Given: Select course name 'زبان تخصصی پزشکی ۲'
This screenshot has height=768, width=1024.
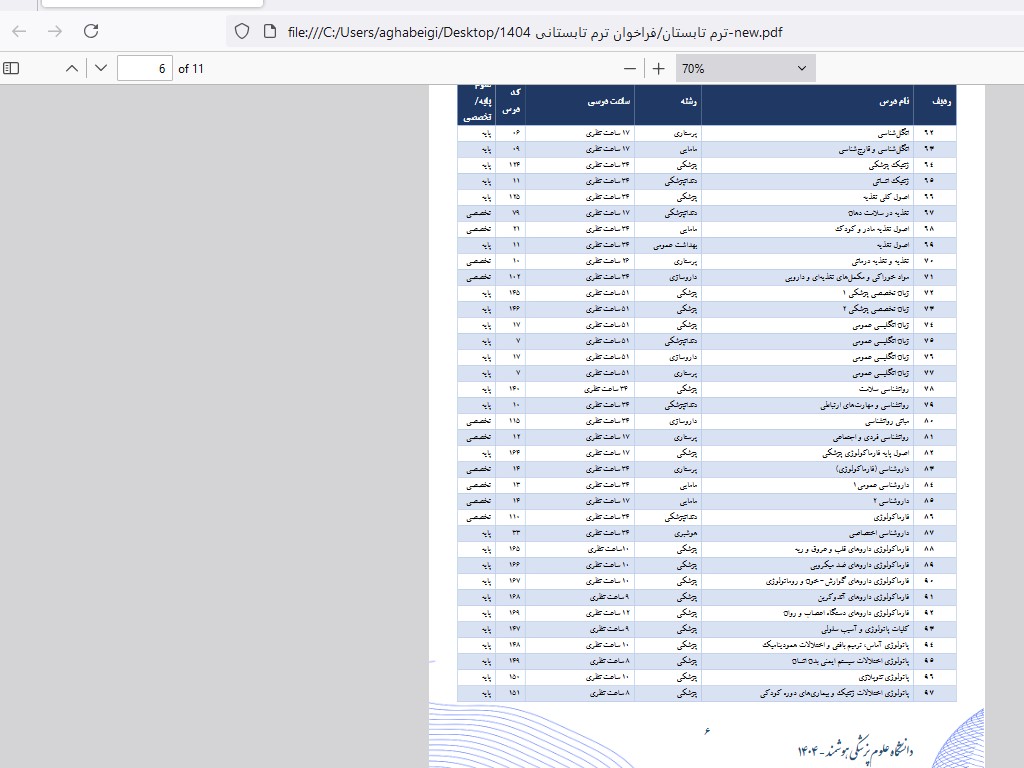Looking at the screenshot, I should (876, 309).
